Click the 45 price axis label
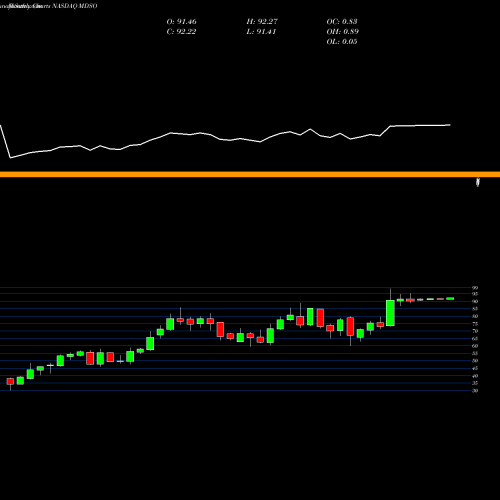 point(475,368)
